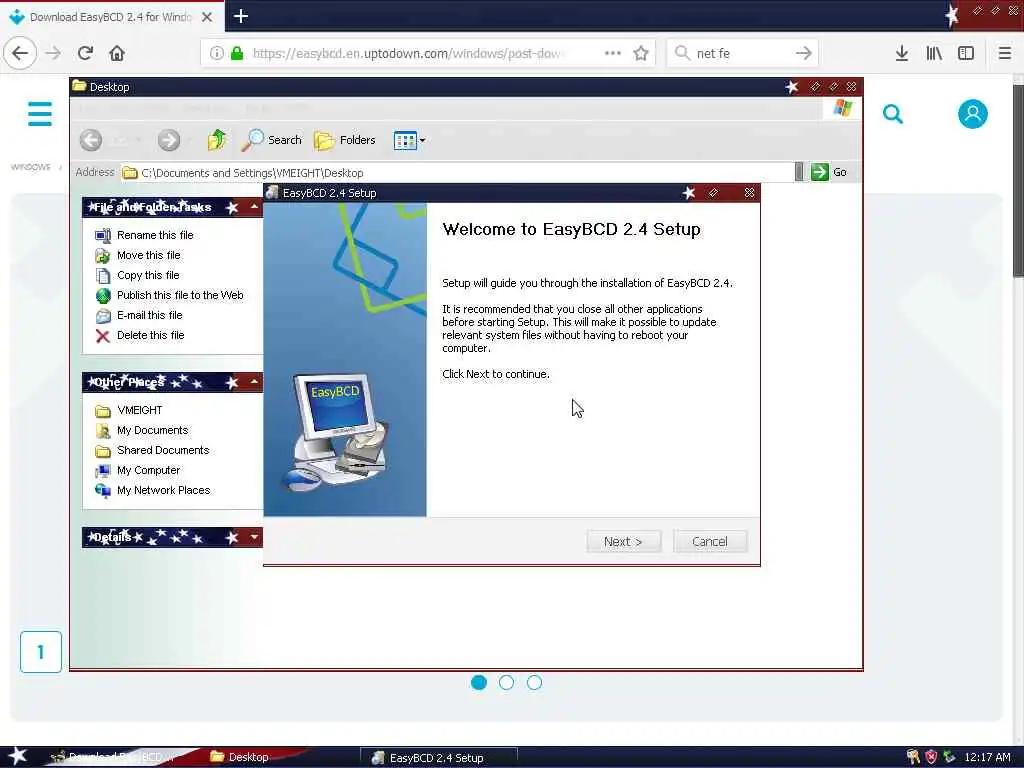
Task: Click the green Go button
Action: point(829,172)
